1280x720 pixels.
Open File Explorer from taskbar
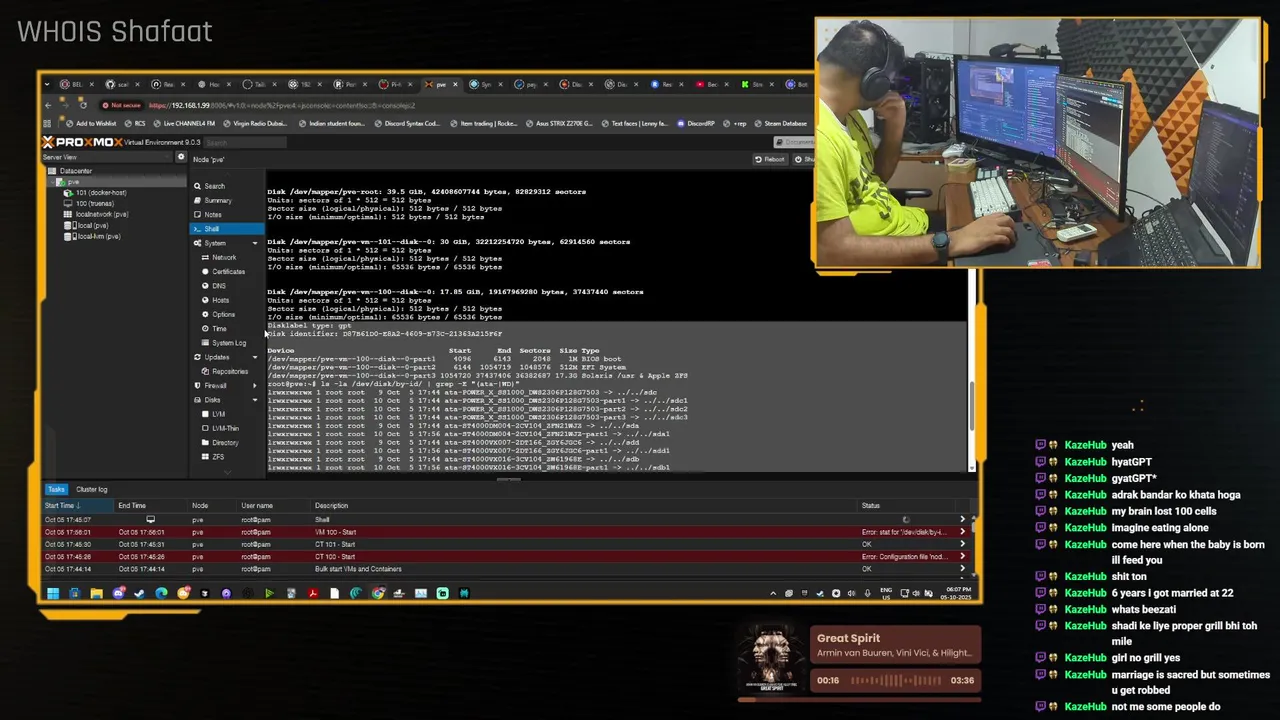(x=96, y=593)
